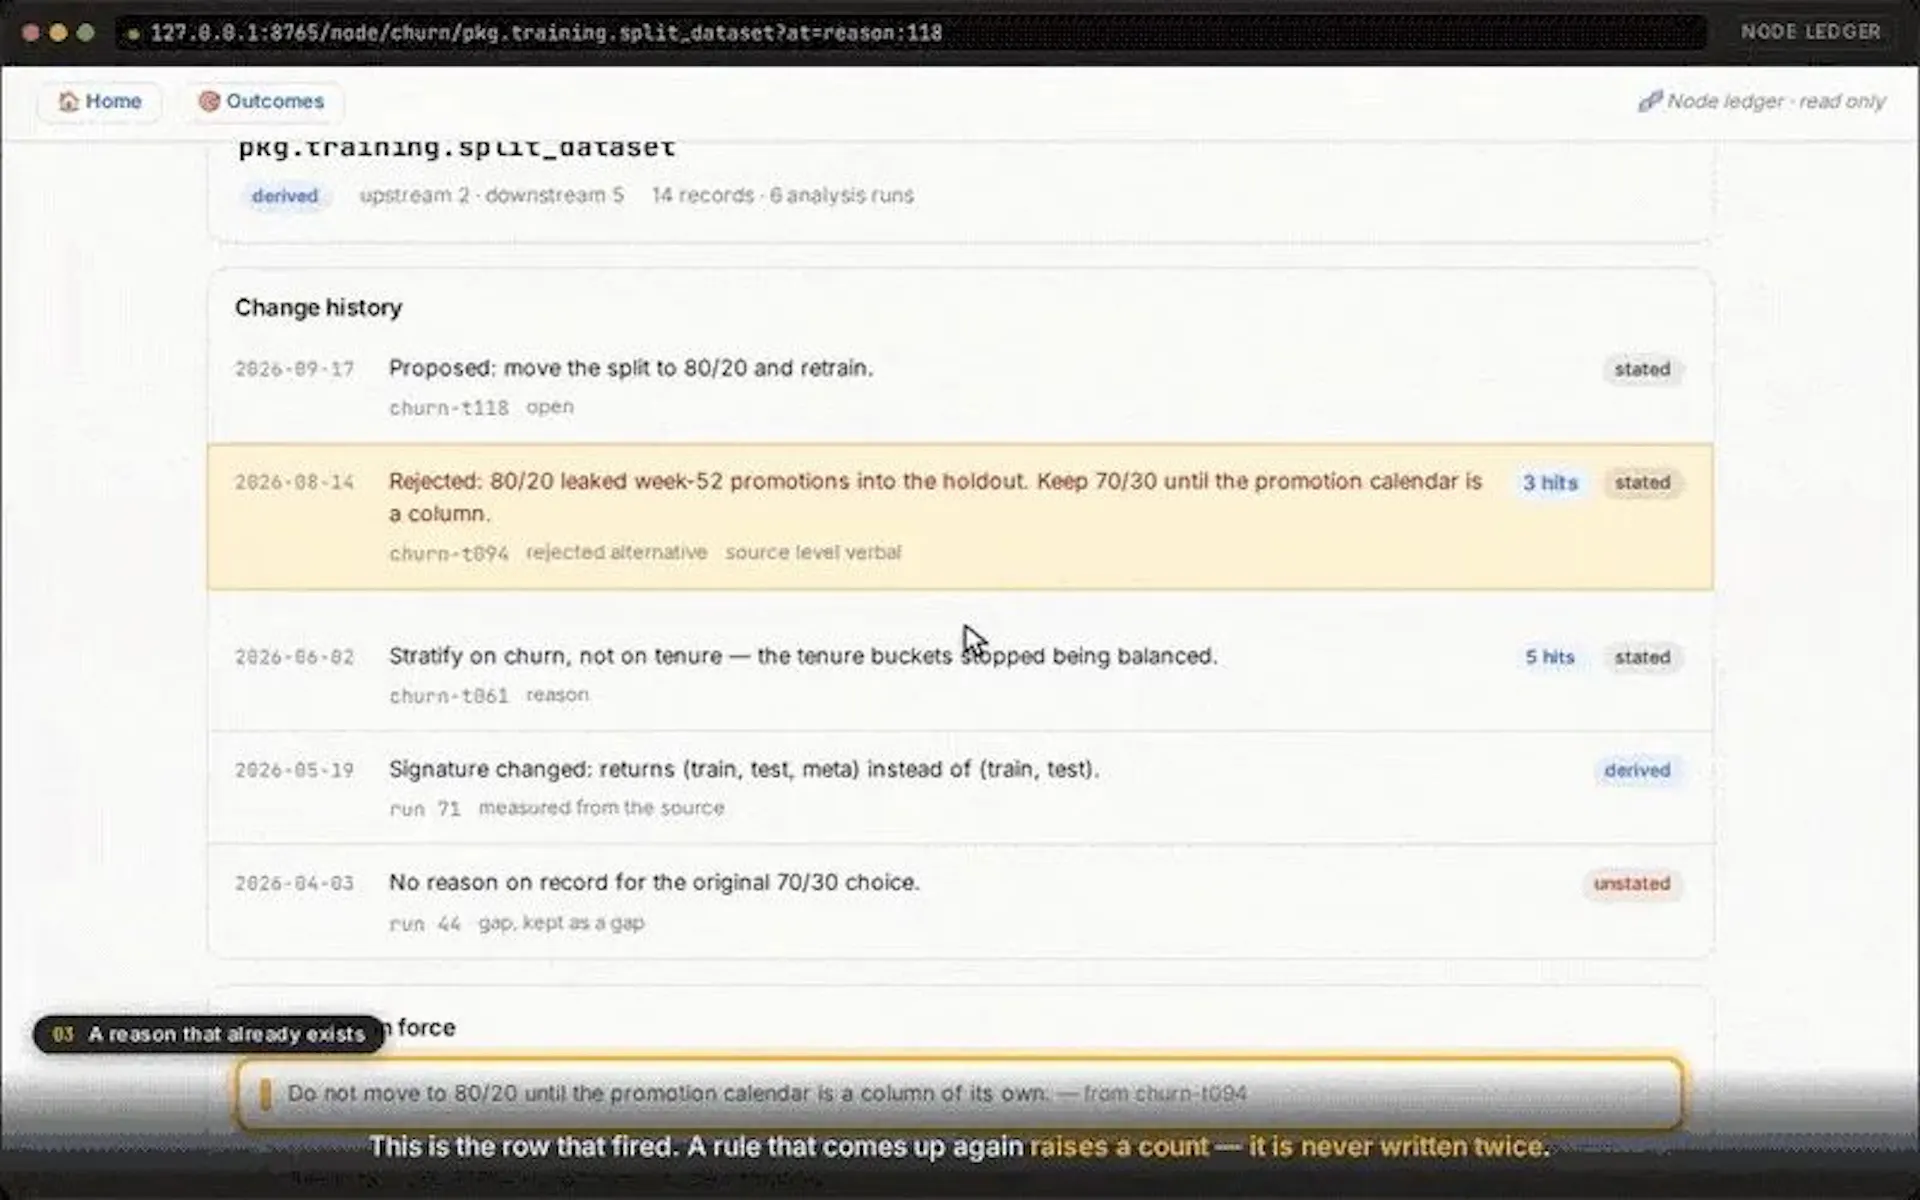
Task: Go to the Outcomes page via its label
Action: (275, 101)
